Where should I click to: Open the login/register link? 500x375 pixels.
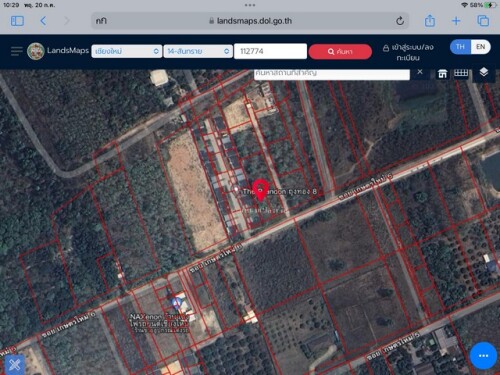click(x=408, y=52)
